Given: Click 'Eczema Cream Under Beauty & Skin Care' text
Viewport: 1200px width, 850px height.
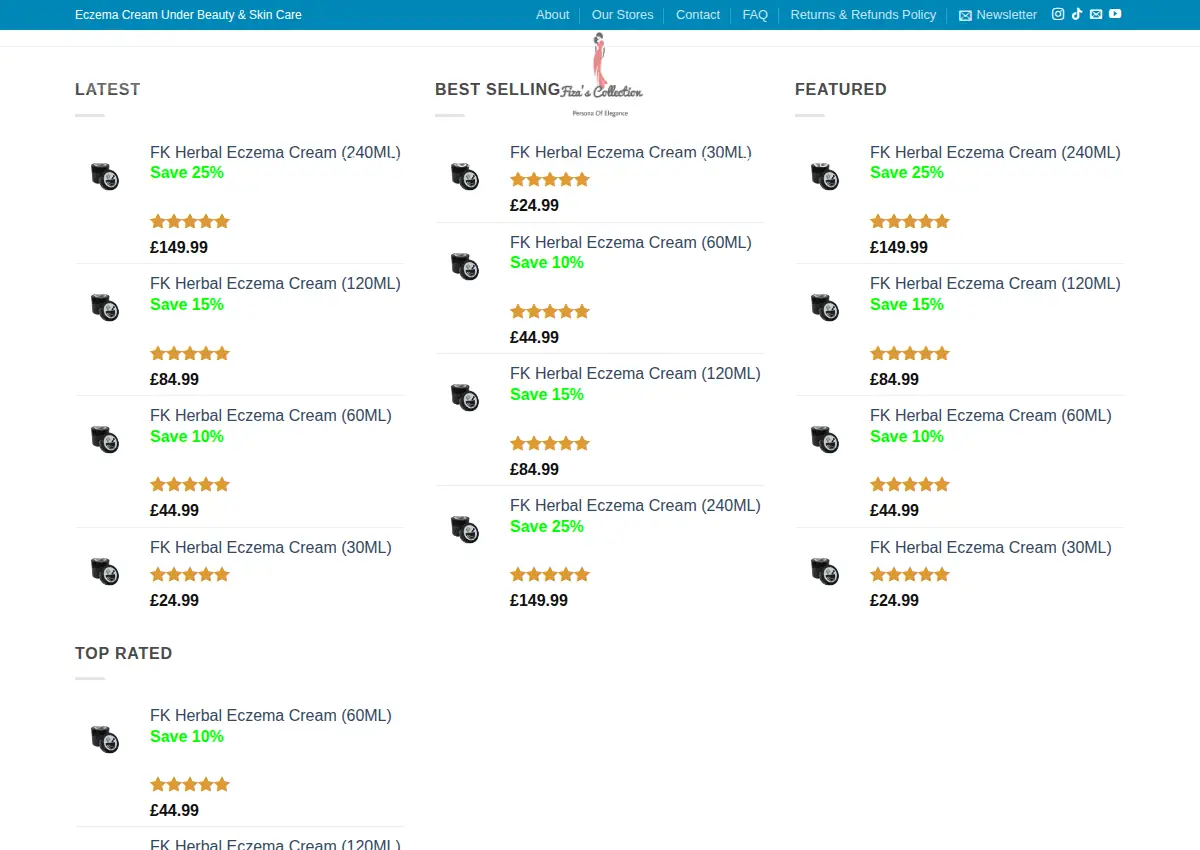Looking at the screenshot, I should (188, 15).
